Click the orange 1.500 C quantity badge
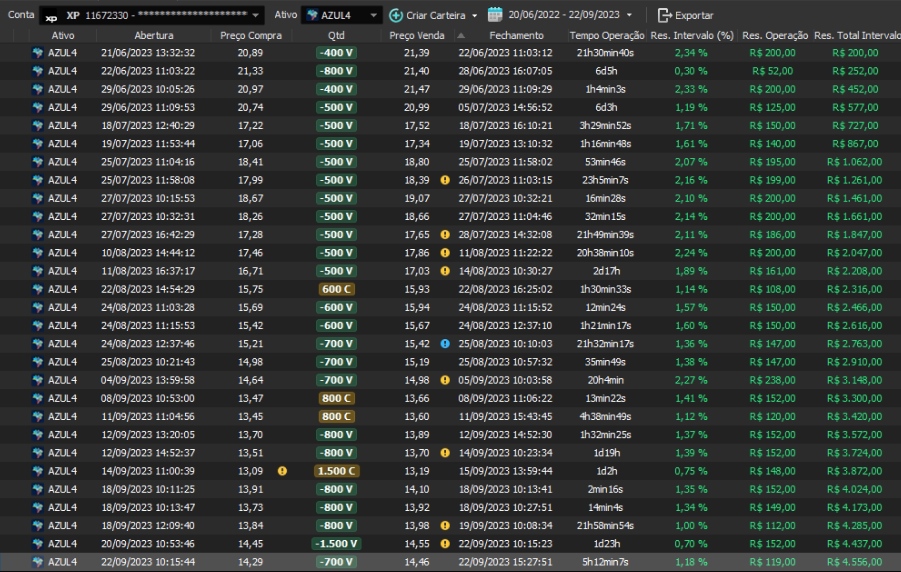Viewport: 901px width, 572px height. (335, 471)
